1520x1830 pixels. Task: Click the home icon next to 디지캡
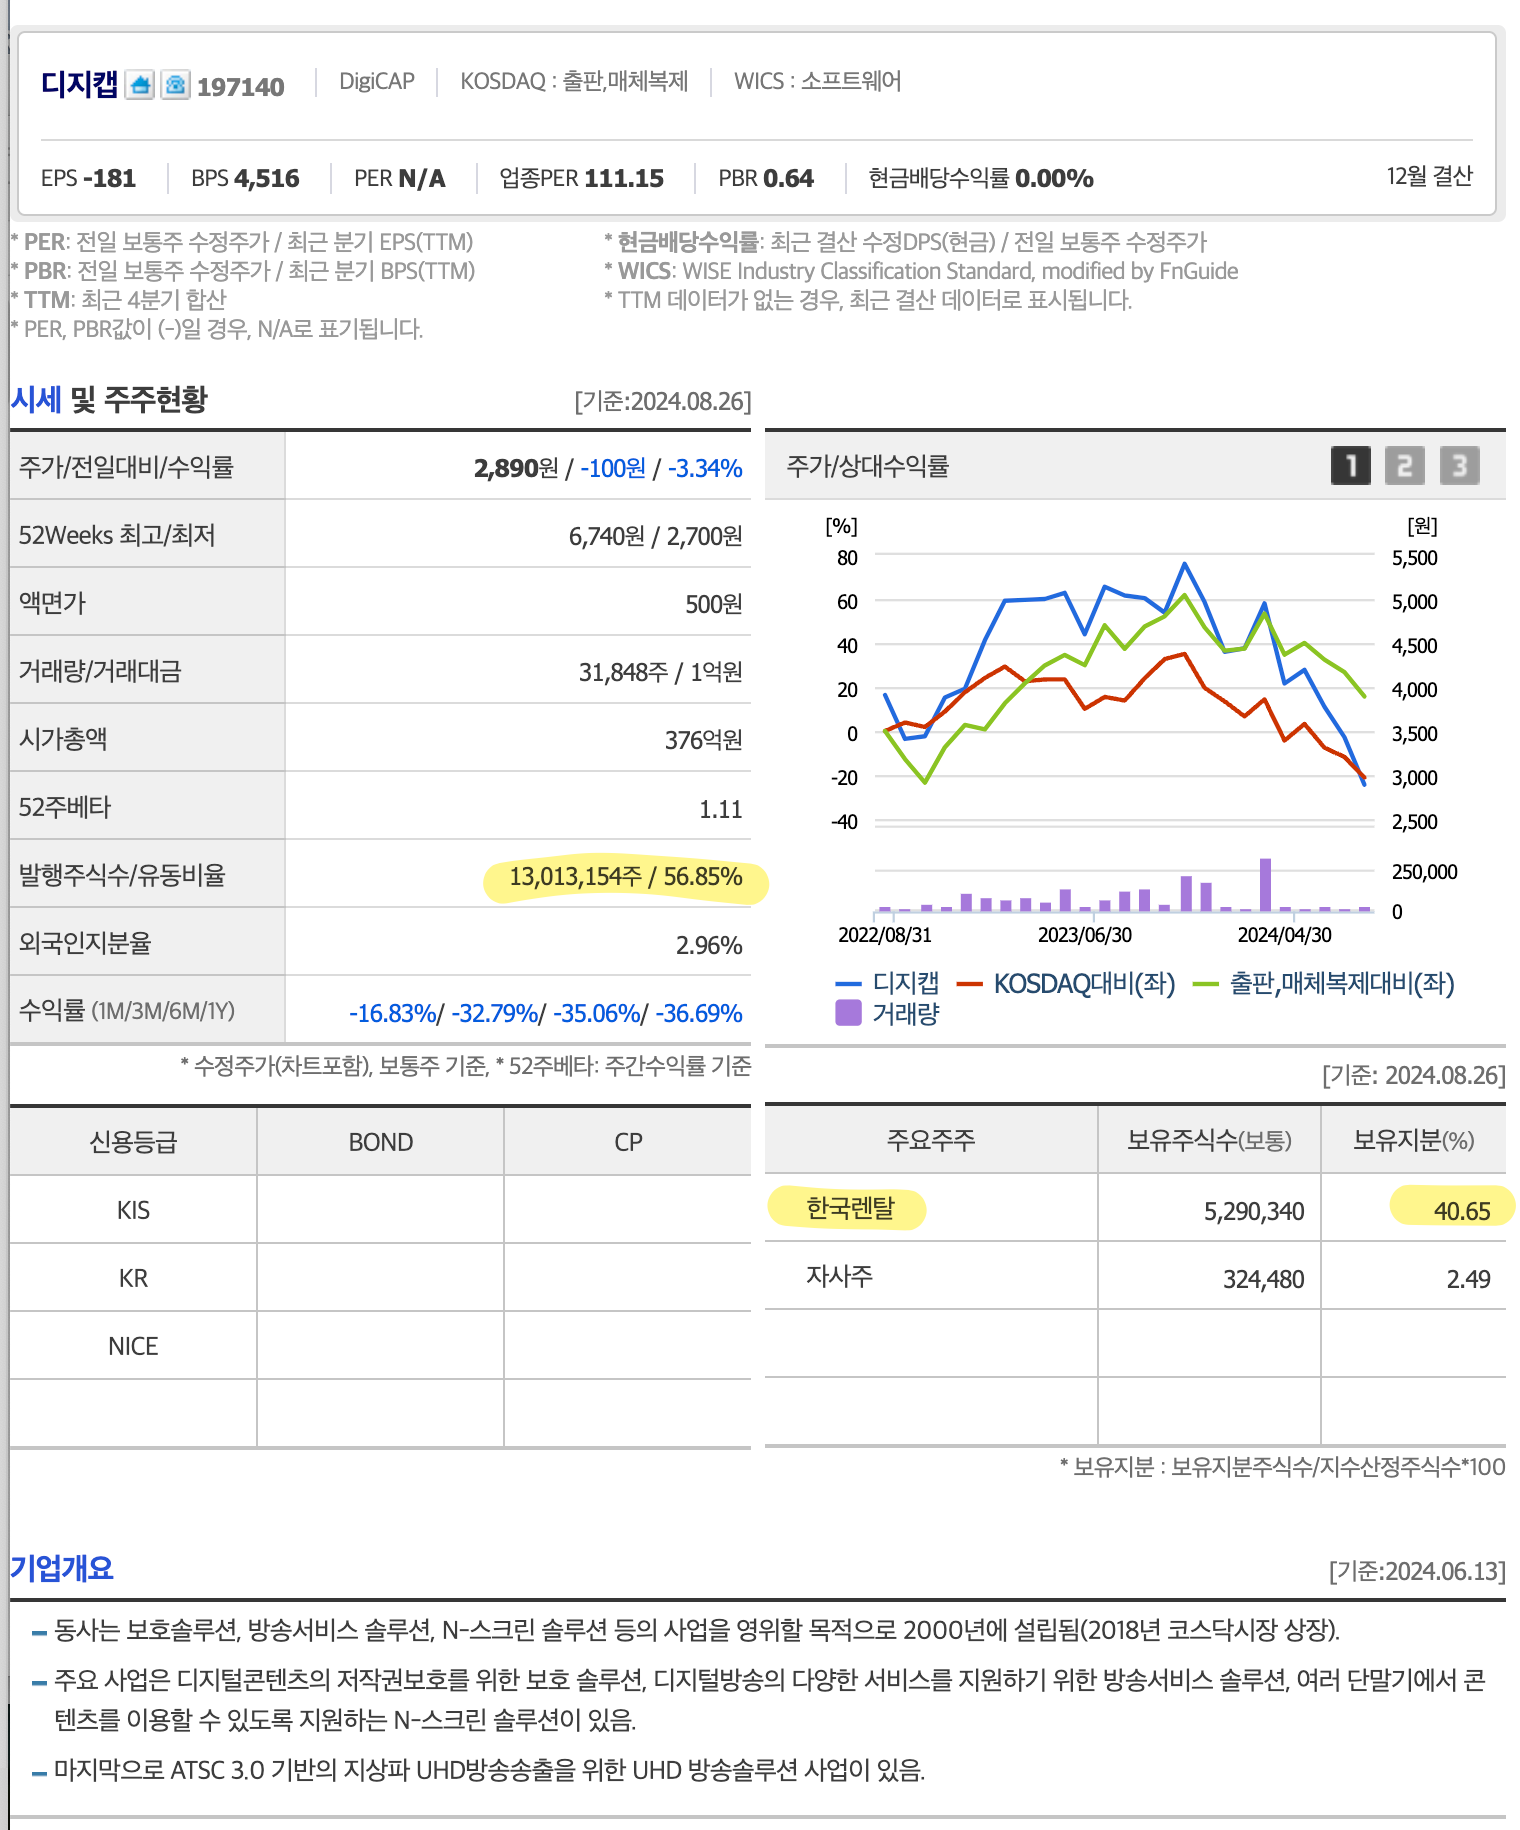tap(140, 85)
